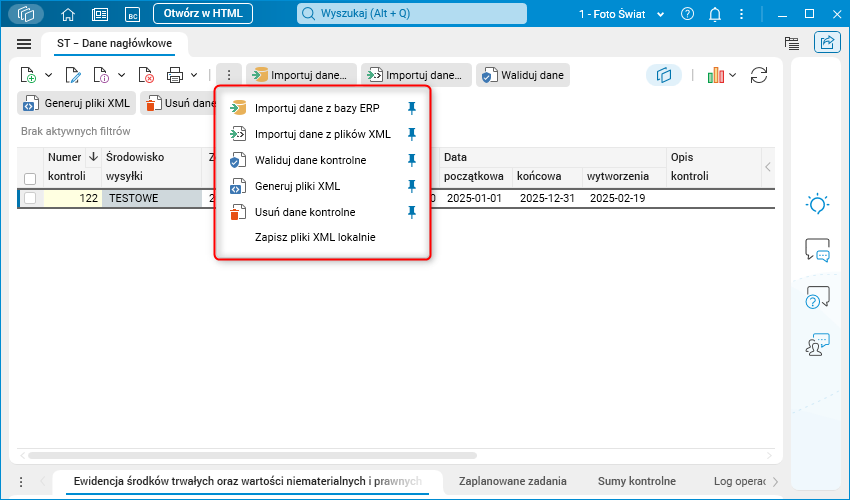Screen dimensions: 850x500
Task: Click the edit record pencil icon
Action: [73, 75]
